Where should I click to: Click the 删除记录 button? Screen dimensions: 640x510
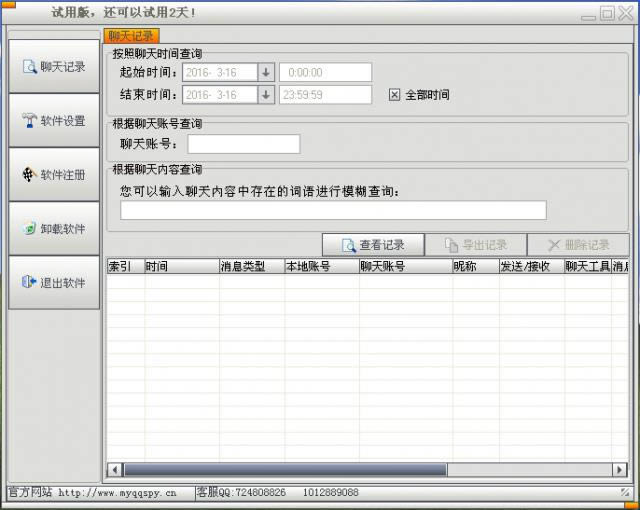(578, 245)
